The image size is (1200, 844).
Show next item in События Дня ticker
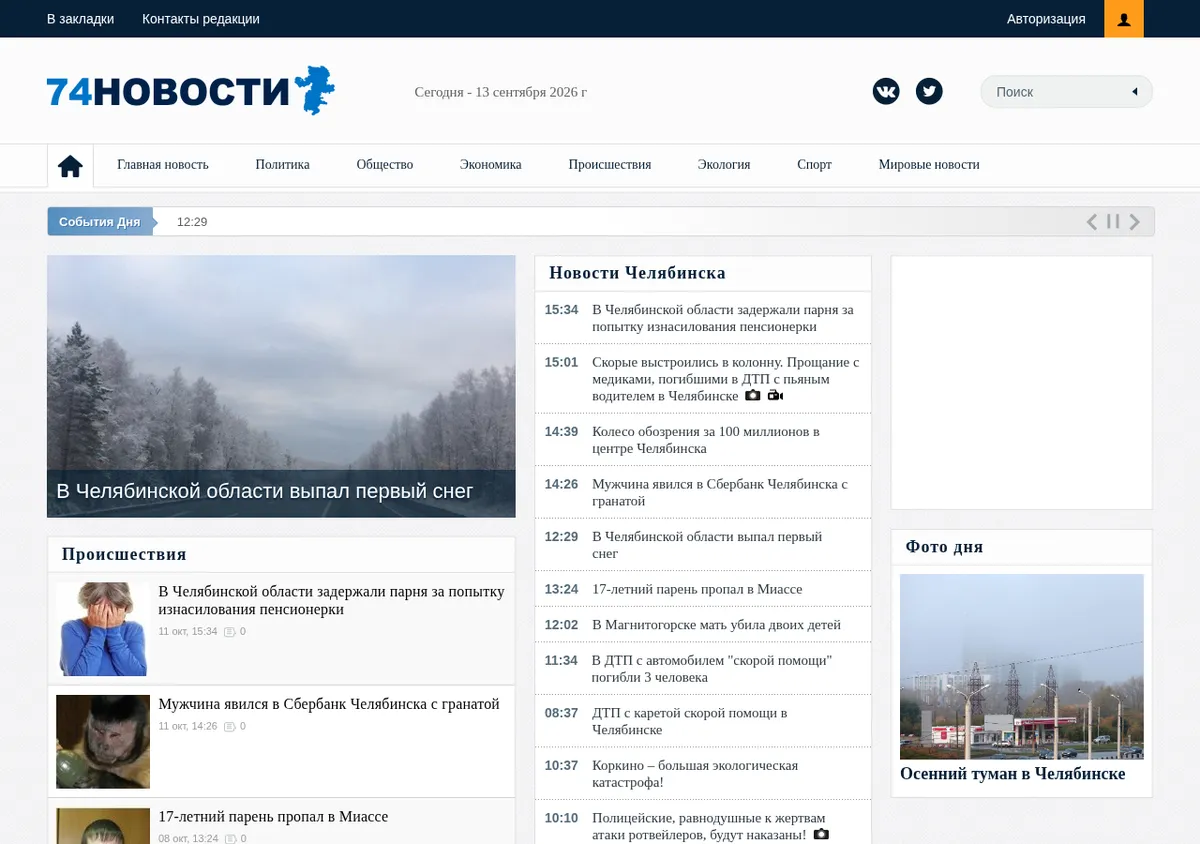click(1135, 222)
